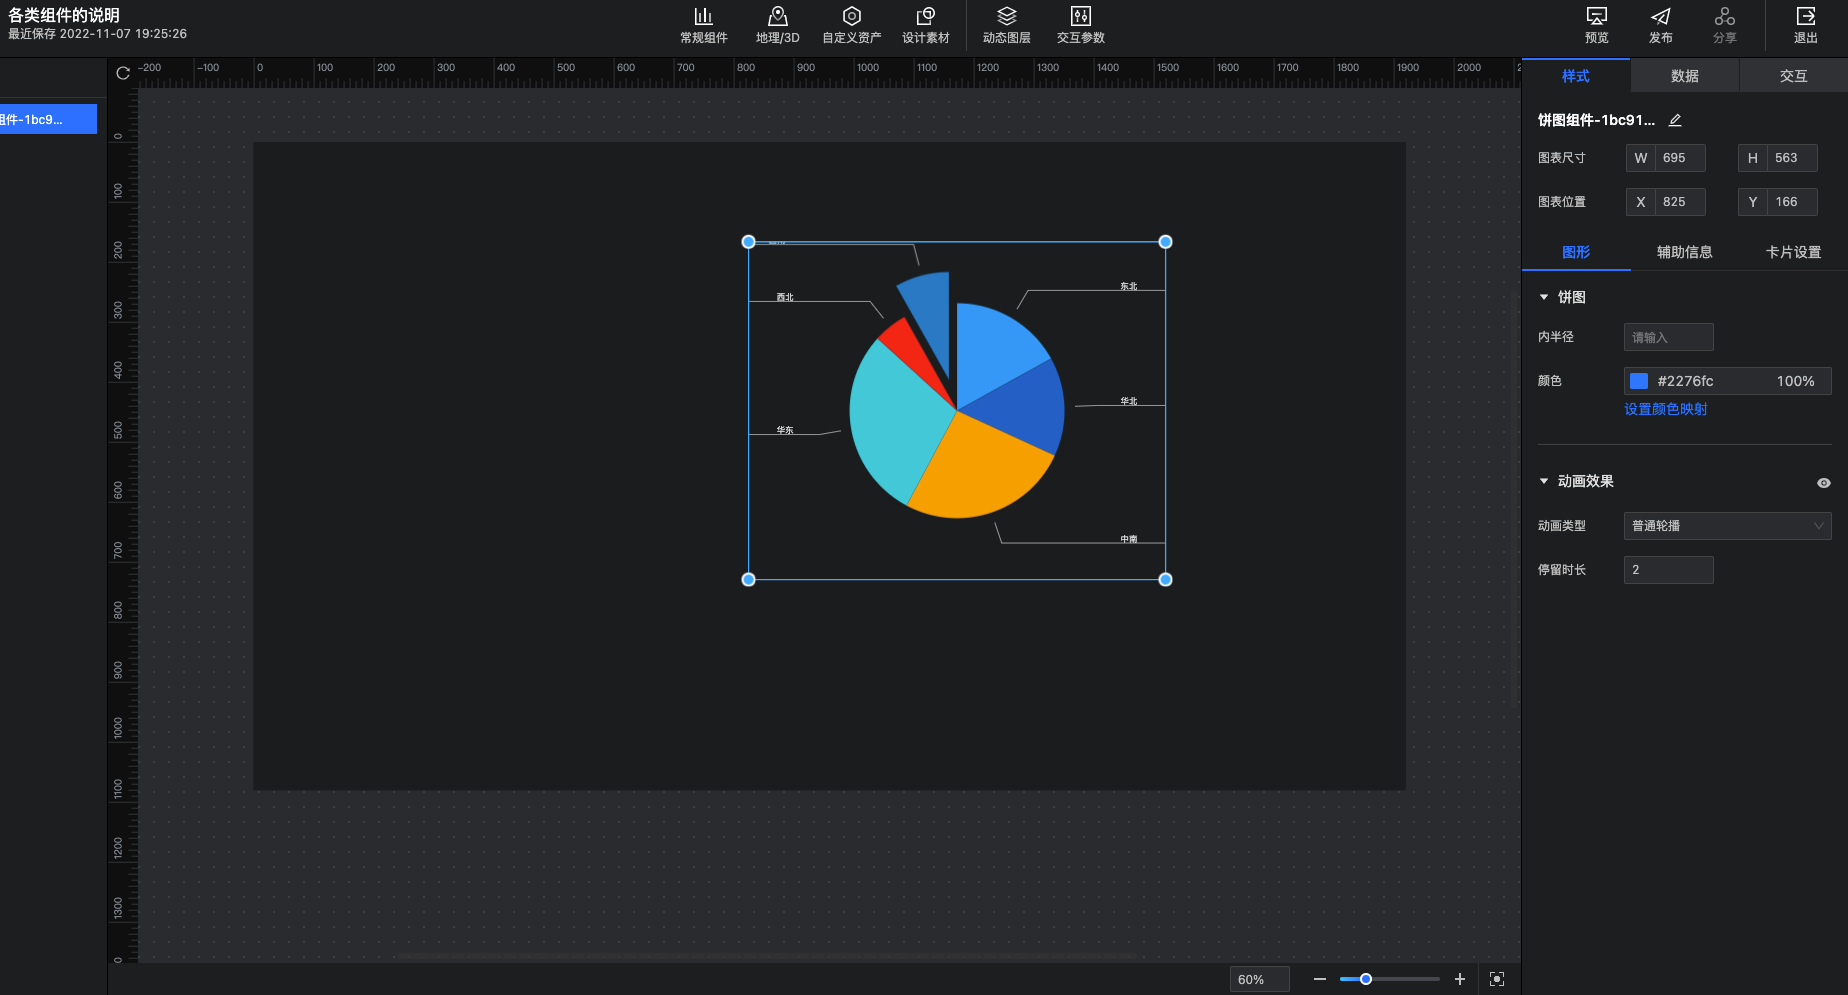Click the bottom-right selection handle
Viewport: 1848px width, 995px height.
pyautogui.click(x=1165, y=579)
